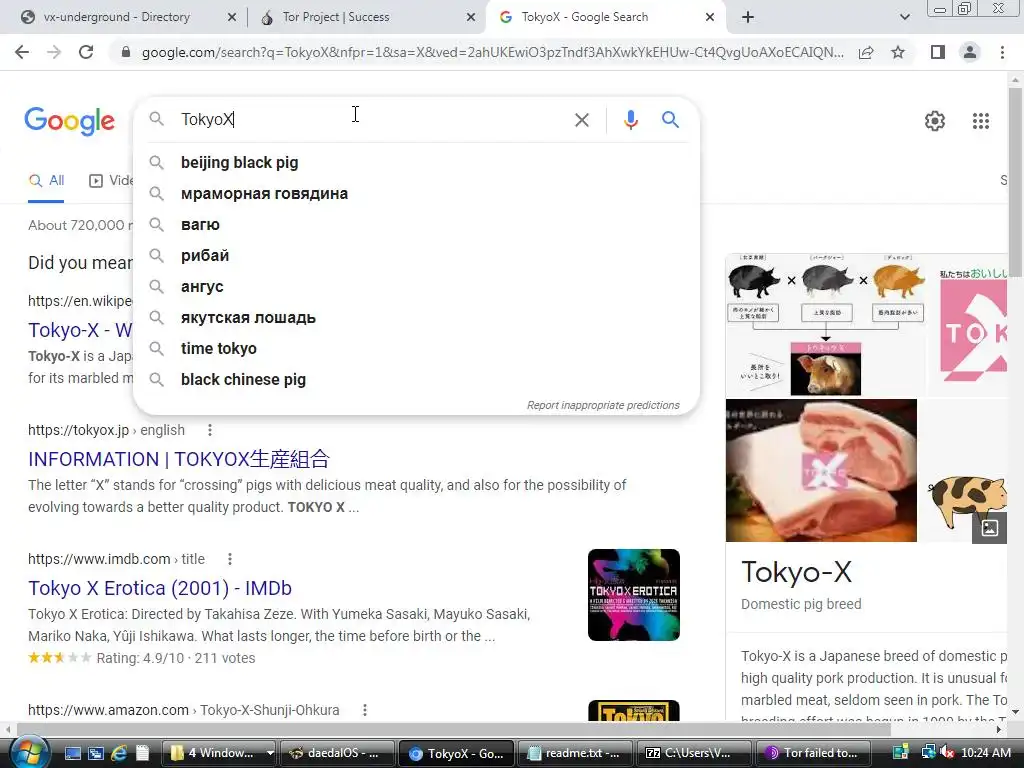This screenshot has height=768, width=1024.
Task: View the pig breed crossing diagram image
Action: pos(825,325)
